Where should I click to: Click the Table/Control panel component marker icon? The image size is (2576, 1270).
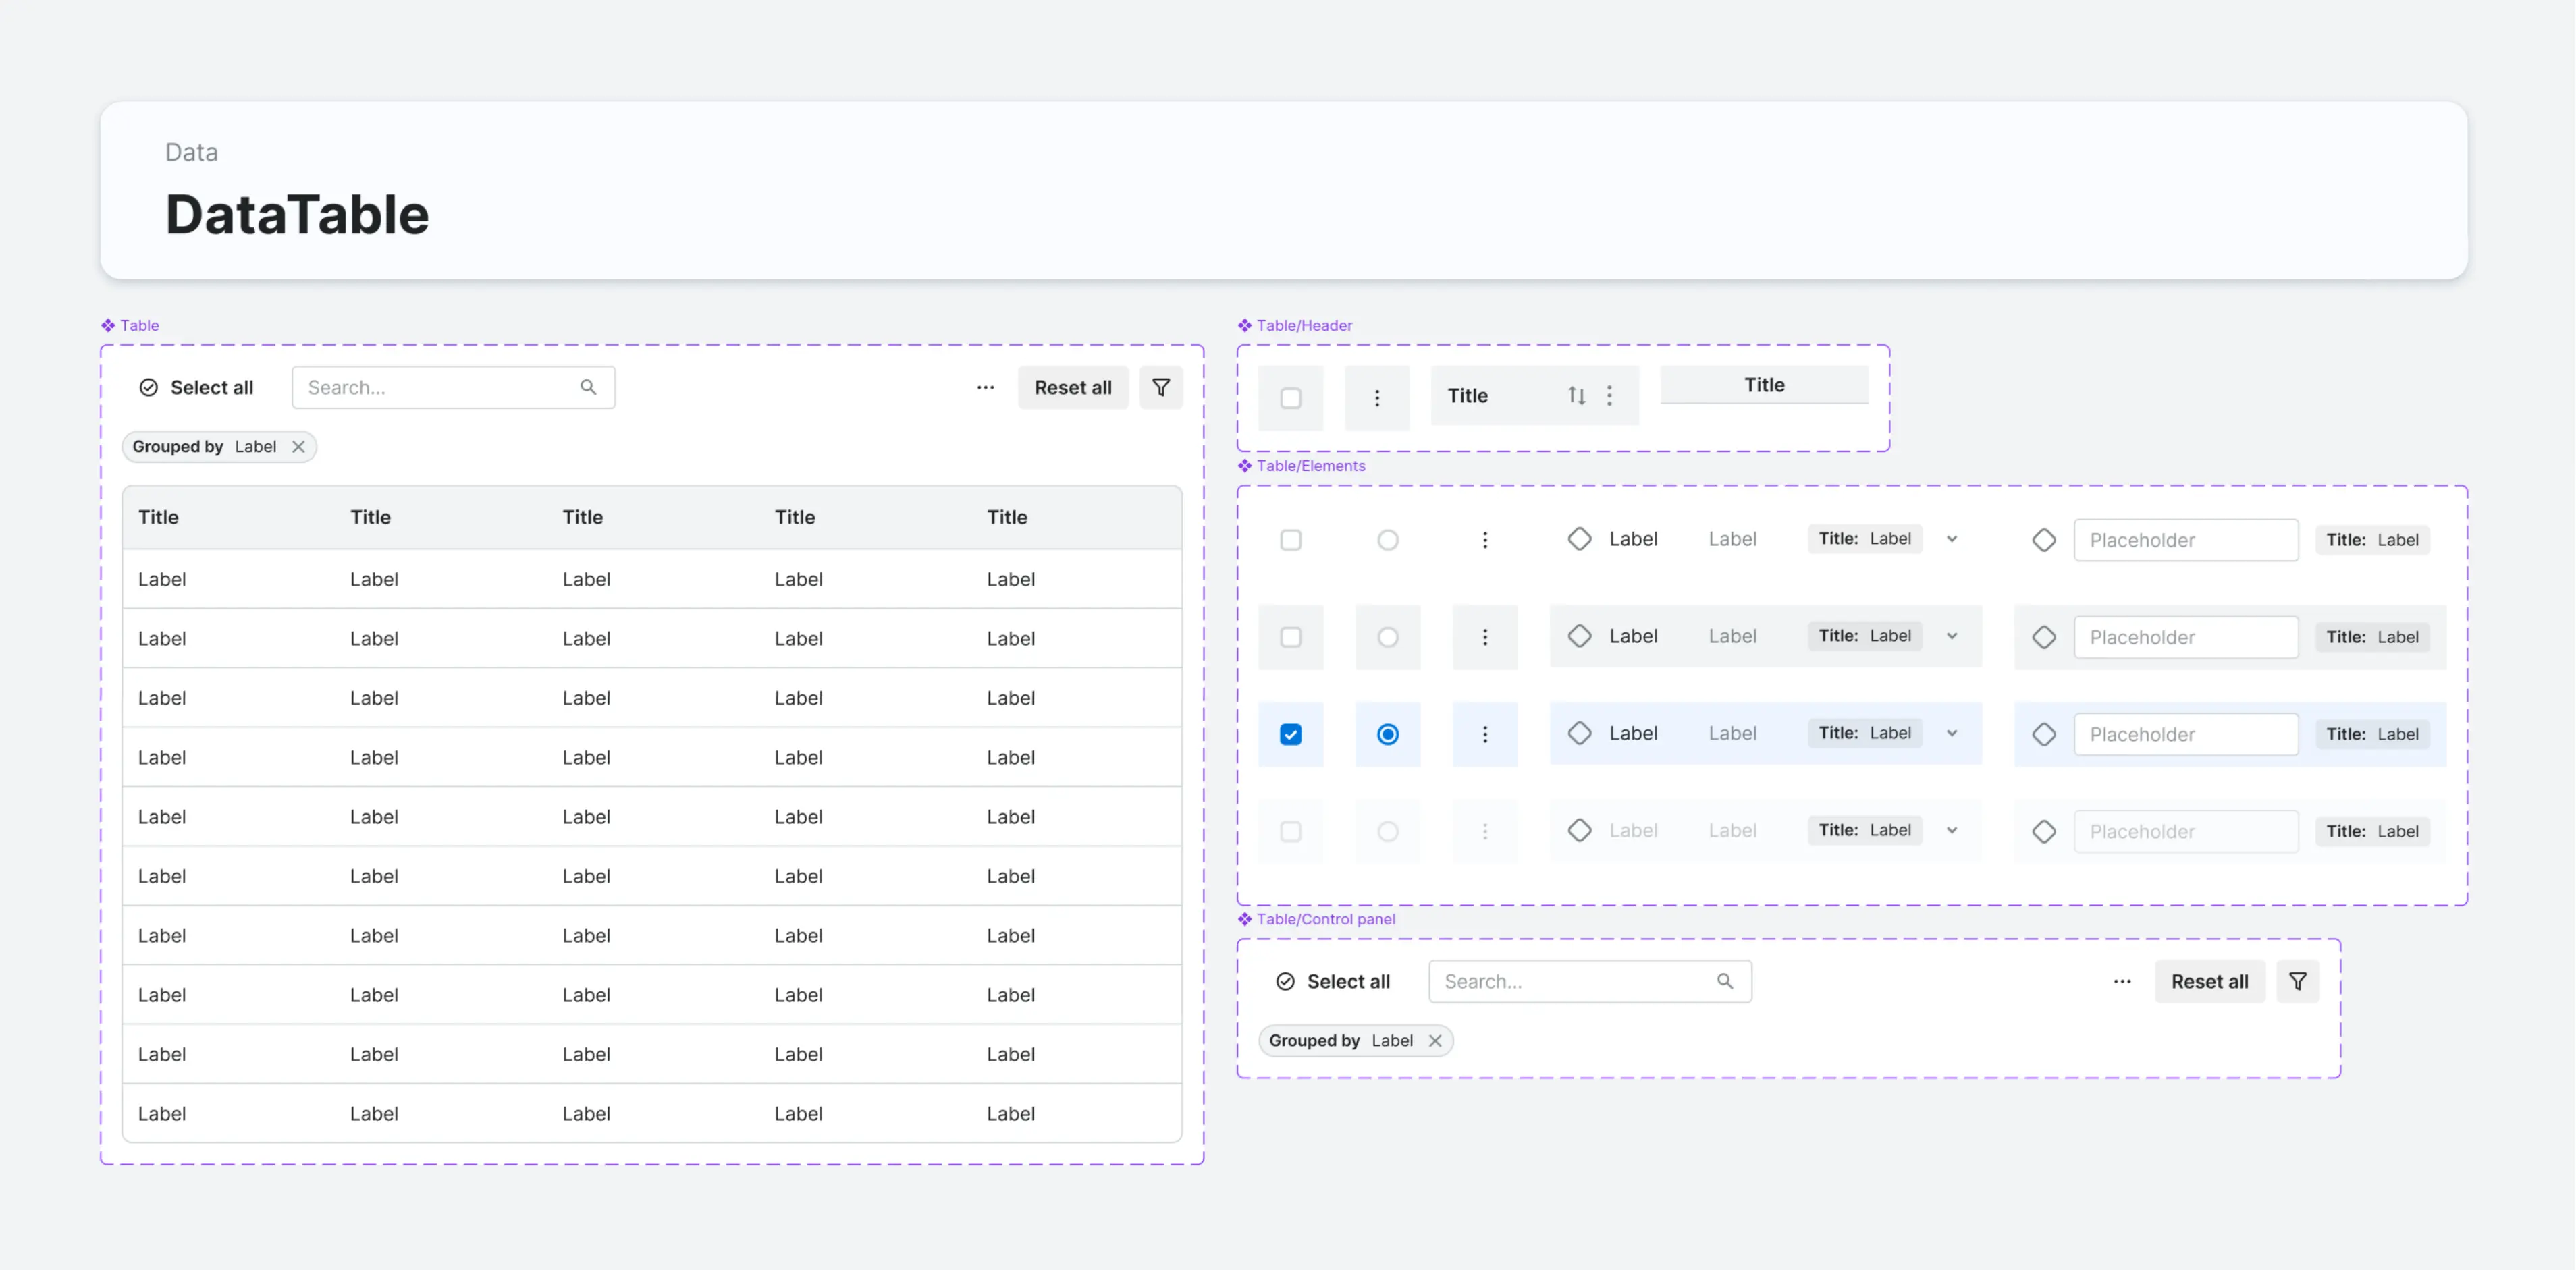[x=1245, y=919]
